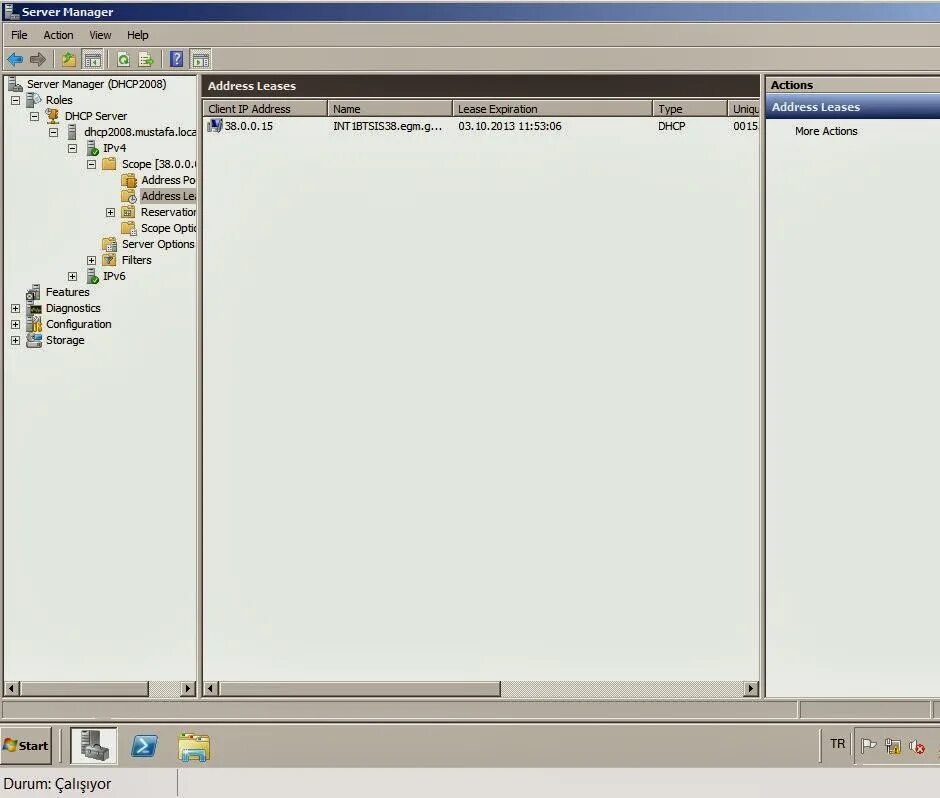The image size is (940, 798).
Task: Click the leases list scrollbar right arrow
Action: (x=751, y=688)
